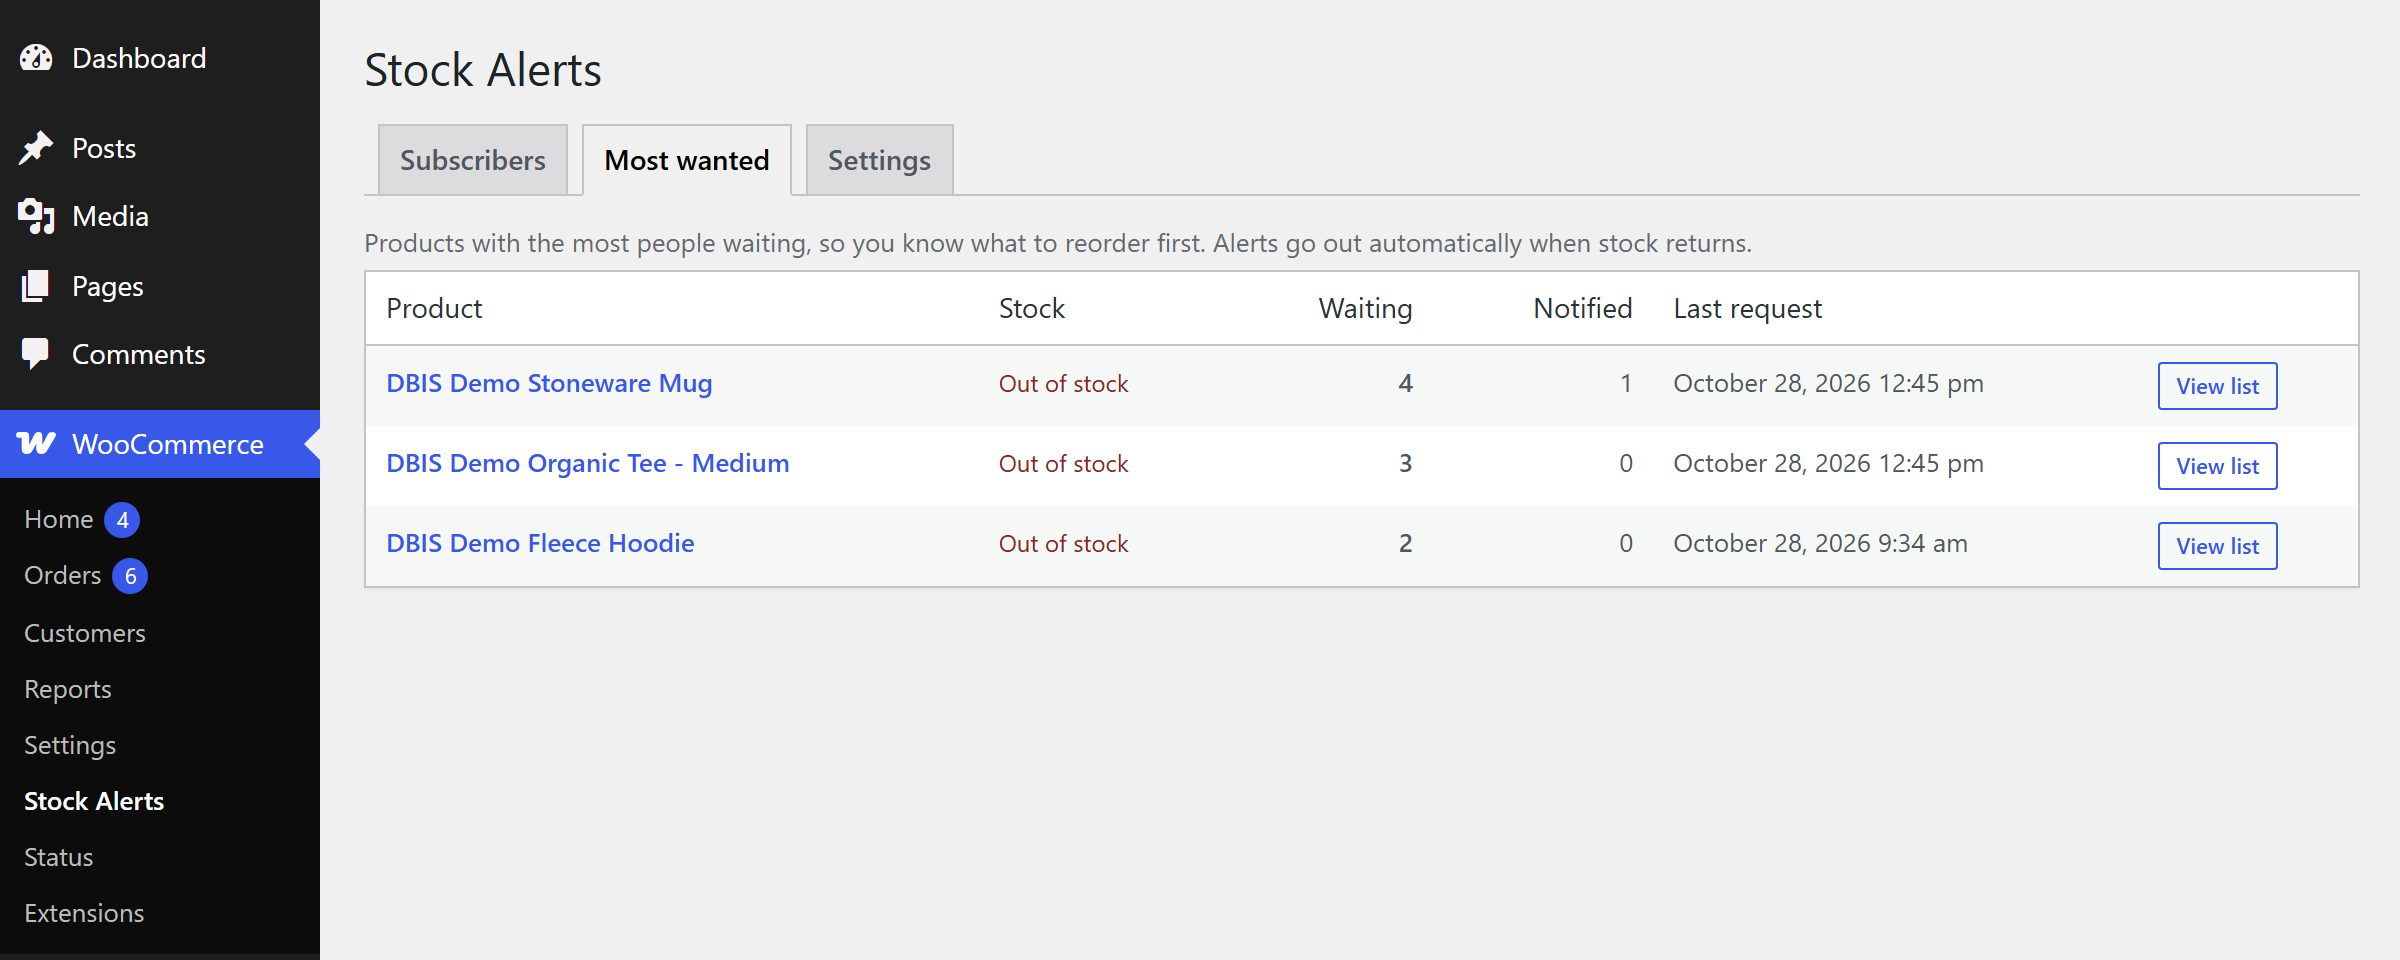
Task: Select the Most wanted tab
Action: 687,160
